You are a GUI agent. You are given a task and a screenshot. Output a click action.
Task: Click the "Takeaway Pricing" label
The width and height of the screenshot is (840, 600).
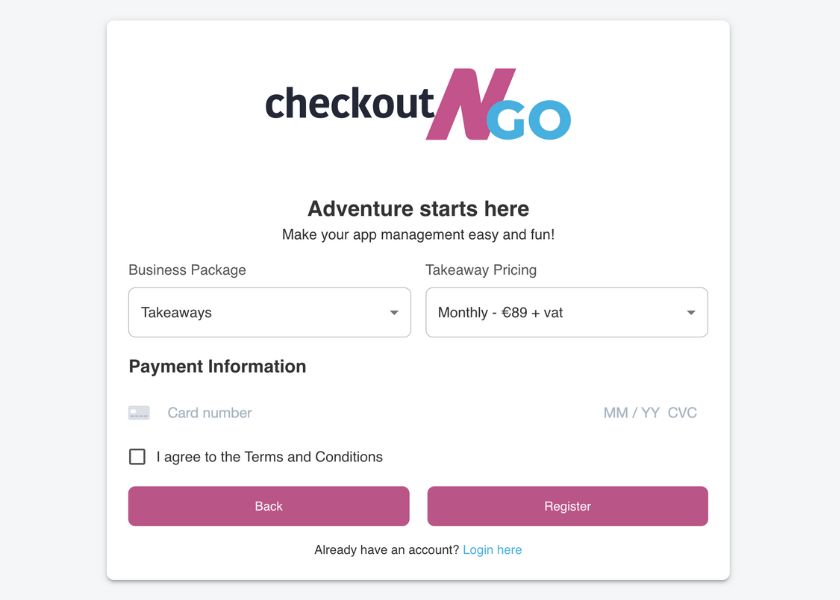[x=481, y=270]
